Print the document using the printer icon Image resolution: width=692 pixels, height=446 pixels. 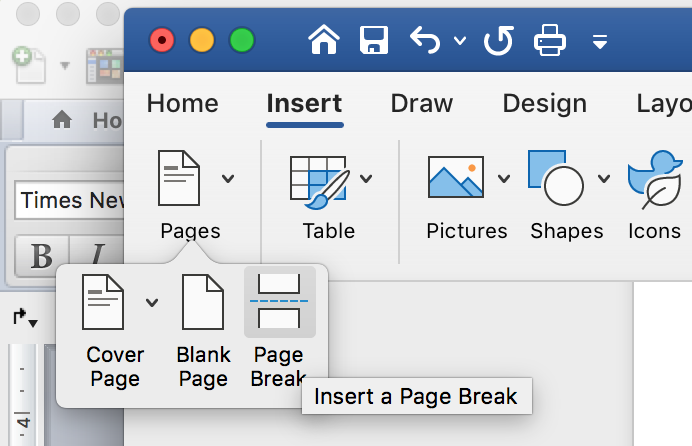point(550,40)
